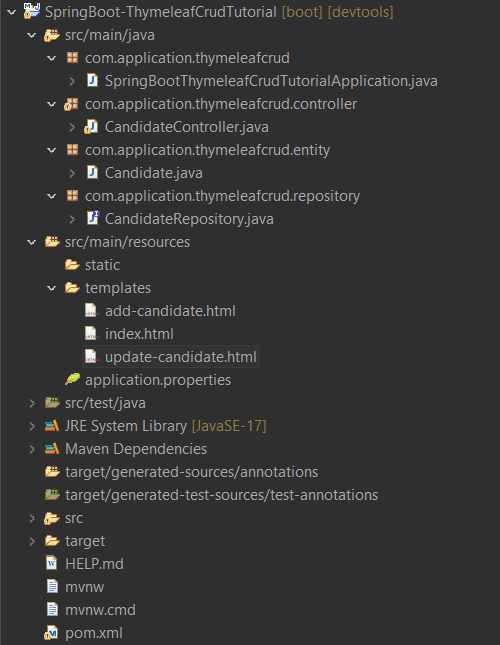This screenshot has width=500, height=645.
Task: Expand the JRE System Library node
Action: (x=32, y=426)
